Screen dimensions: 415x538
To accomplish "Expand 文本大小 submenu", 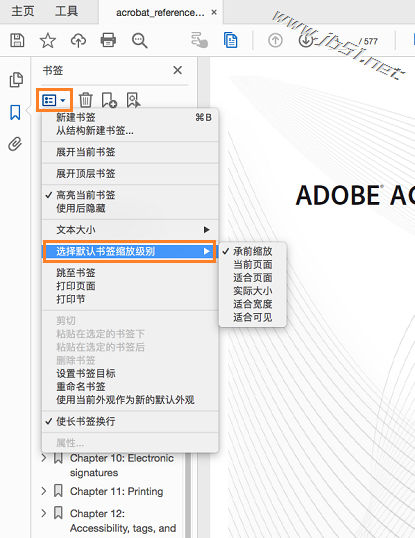I will click(x=130, y=230).
